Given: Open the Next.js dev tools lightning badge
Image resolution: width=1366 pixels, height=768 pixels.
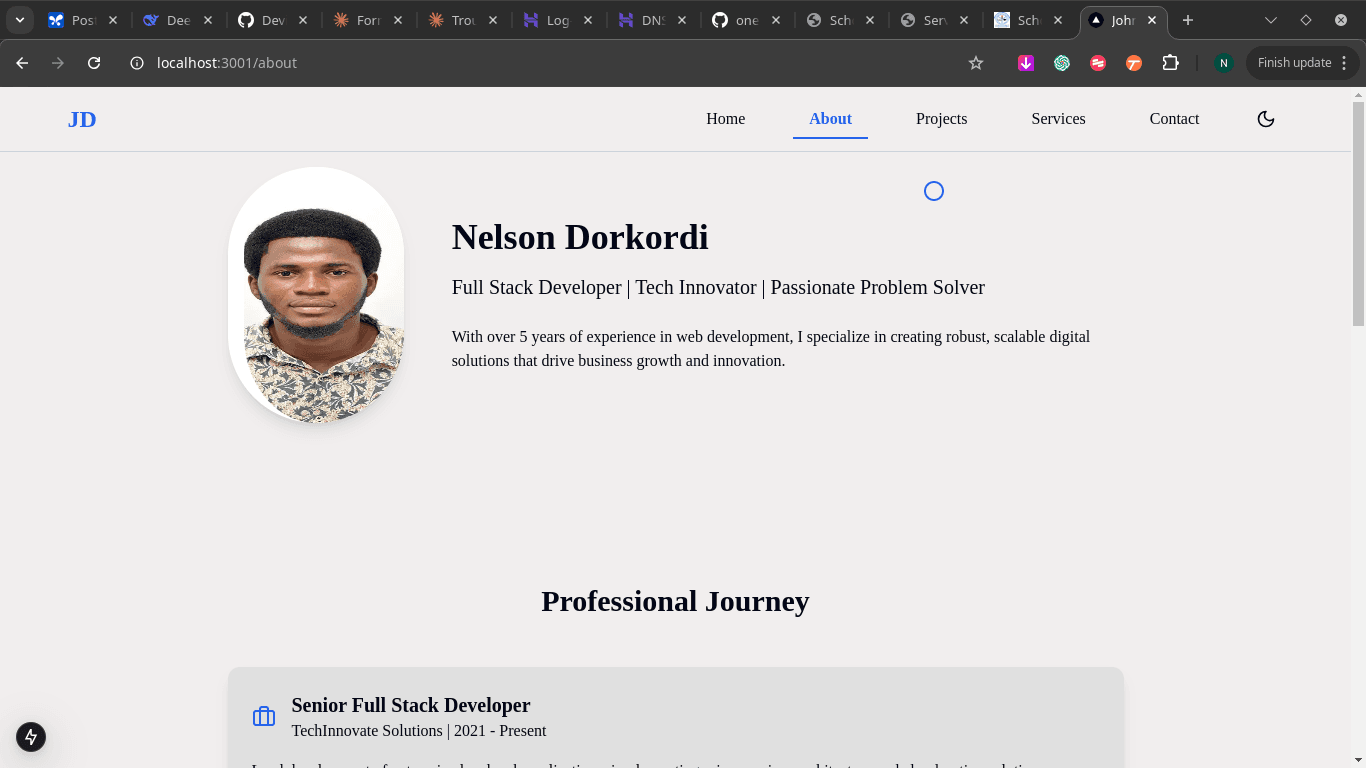Looking at the screenshot, I should click(x=31, y=737).
